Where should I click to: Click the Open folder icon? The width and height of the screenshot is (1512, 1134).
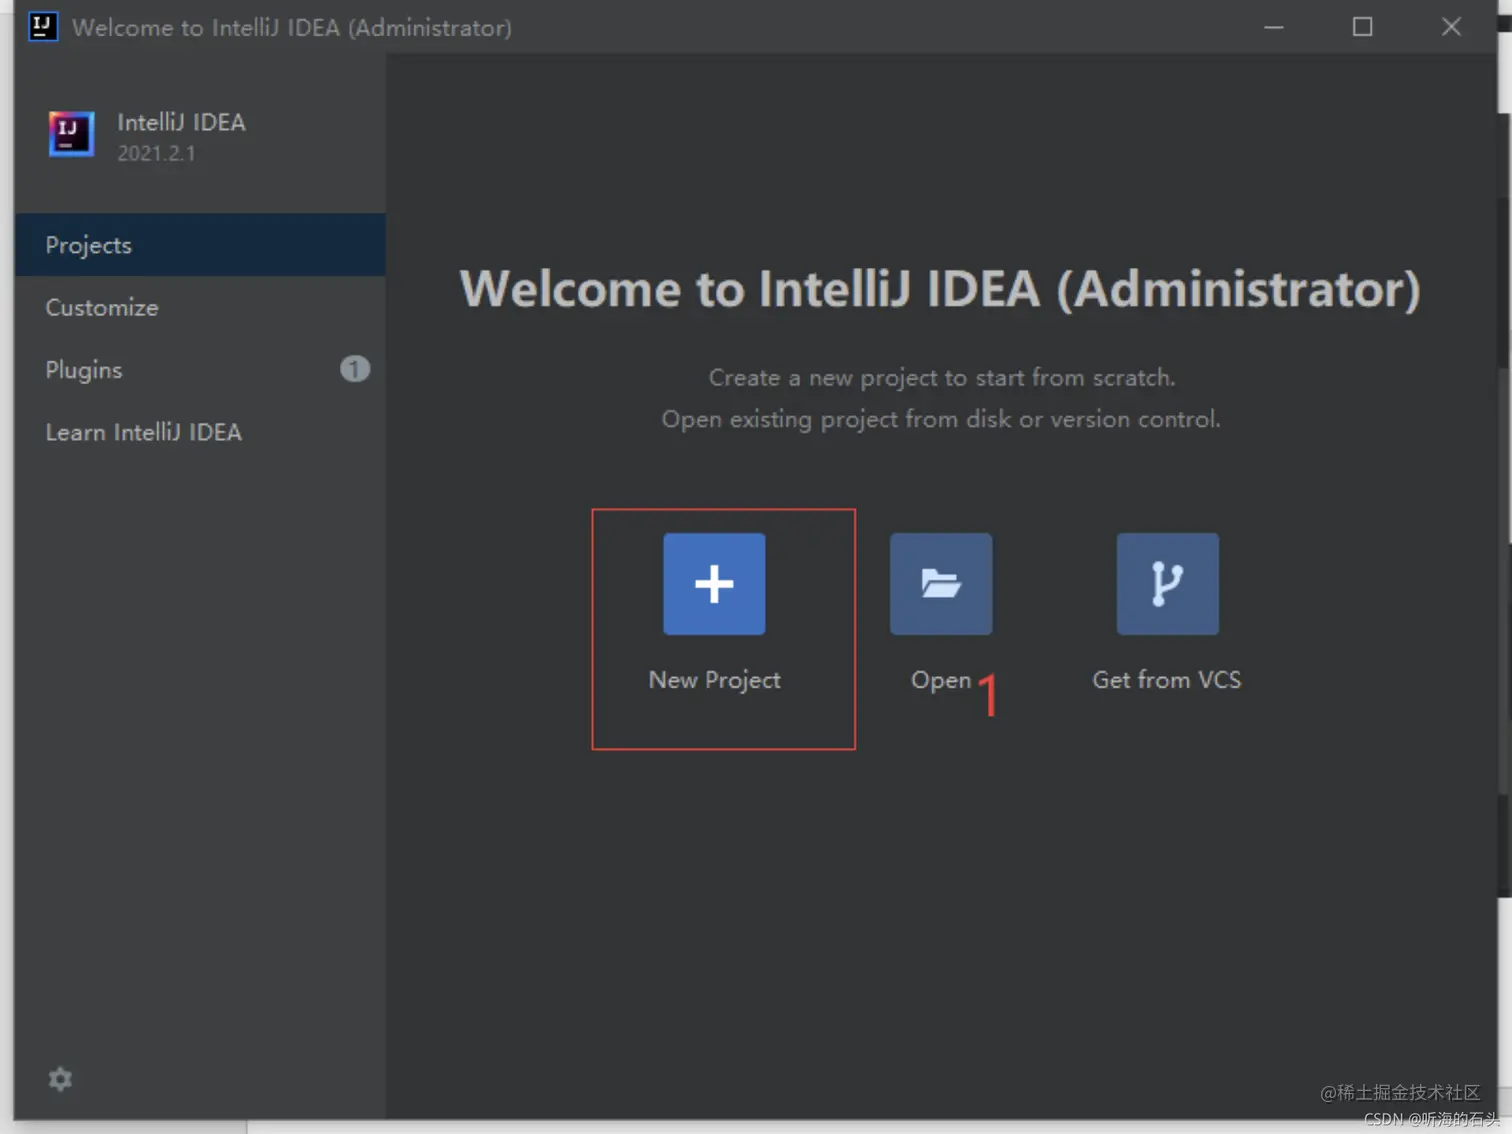[x=941, y=584]
